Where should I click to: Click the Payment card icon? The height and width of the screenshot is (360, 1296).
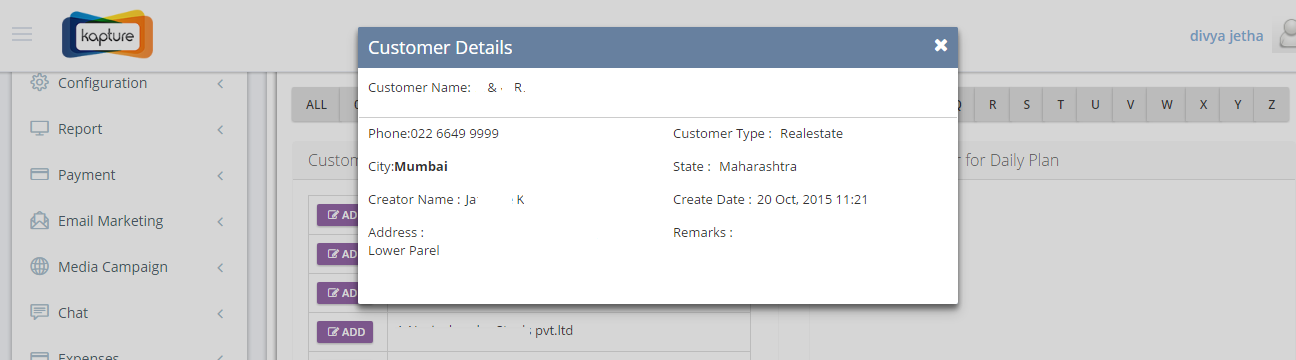40,175
